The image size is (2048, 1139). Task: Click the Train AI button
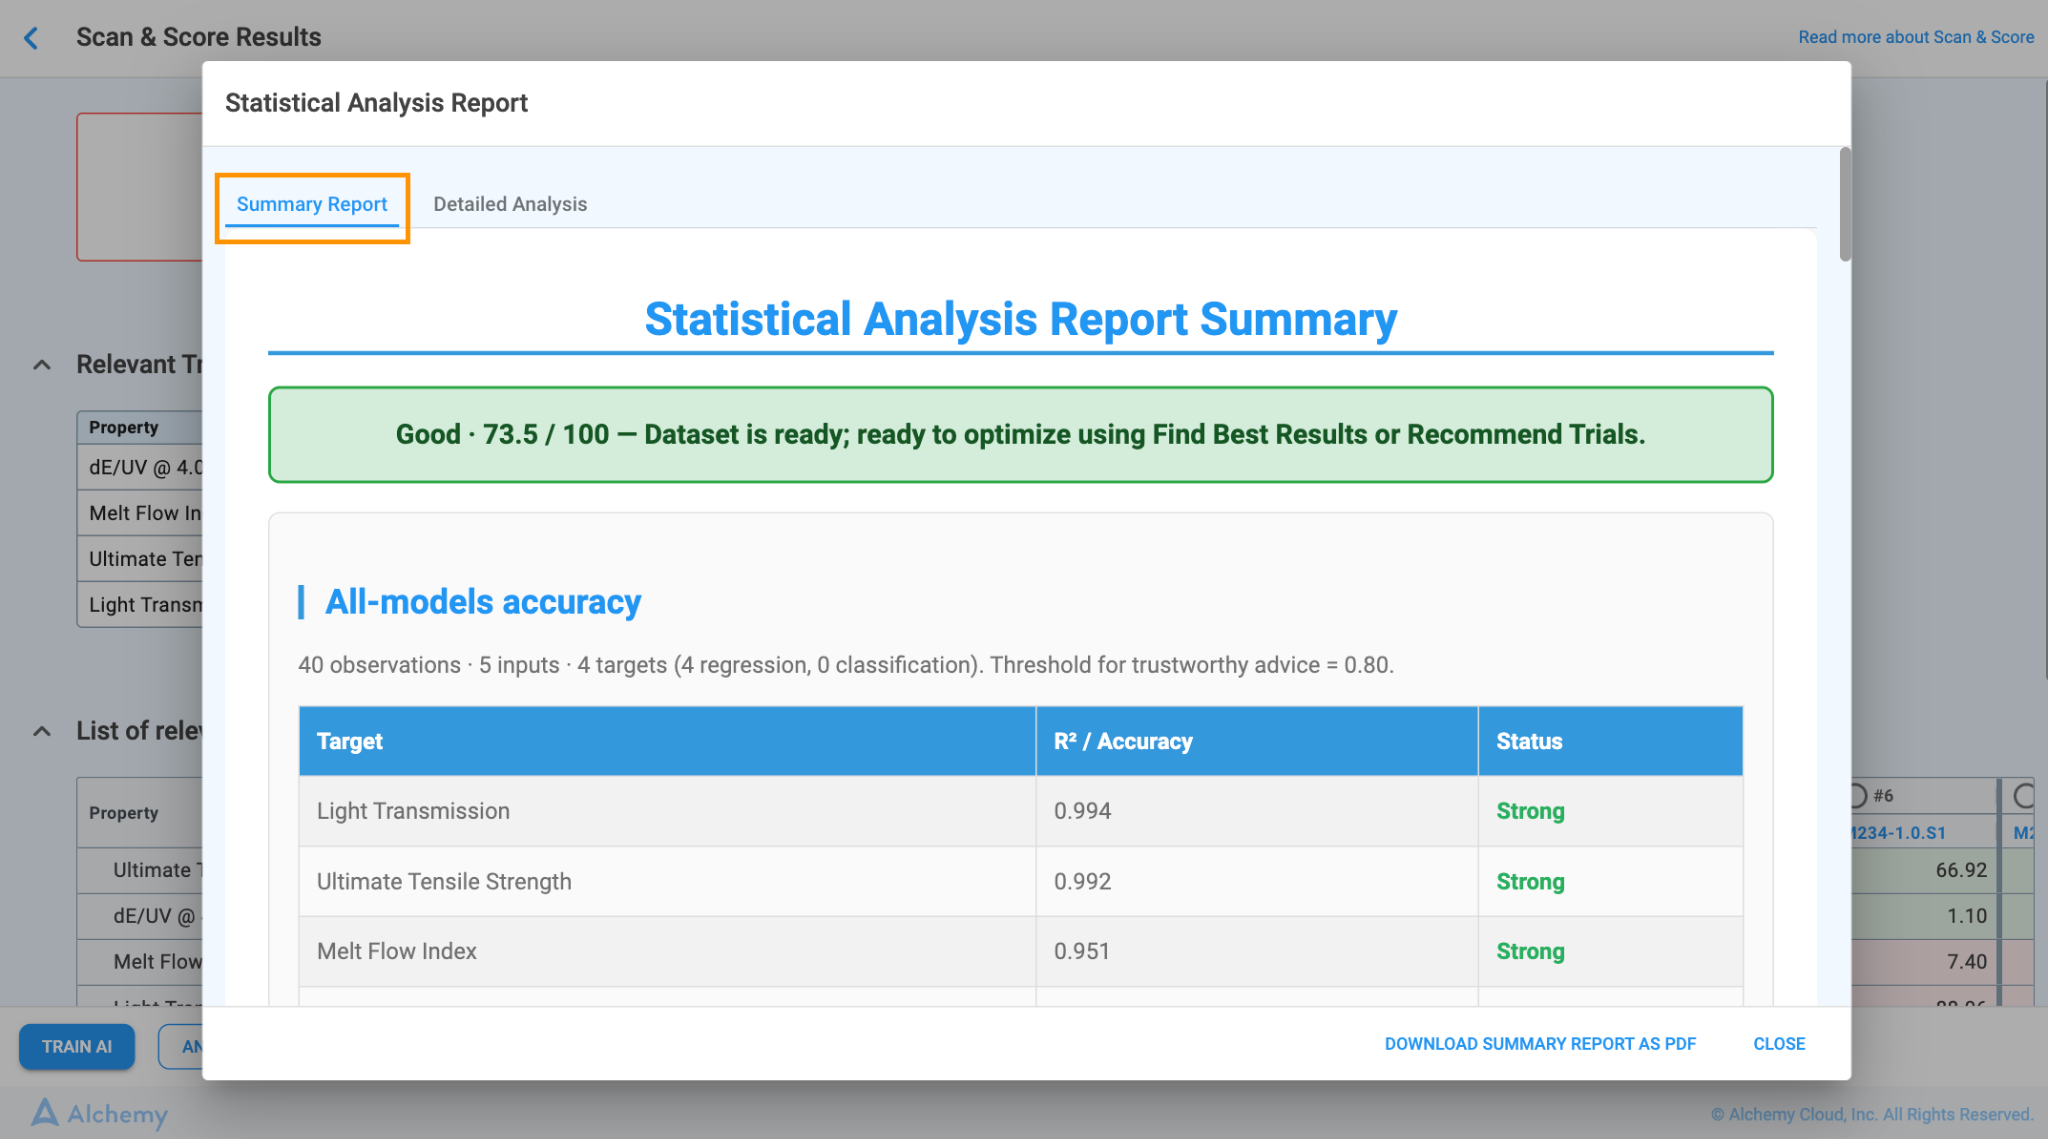click(77, 1046)
